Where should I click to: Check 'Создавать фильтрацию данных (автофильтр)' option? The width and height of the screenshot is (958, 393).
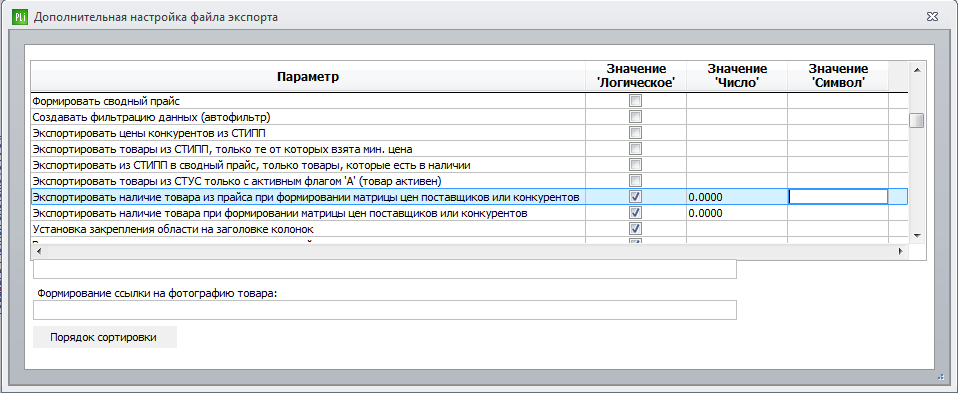point(635,116)
